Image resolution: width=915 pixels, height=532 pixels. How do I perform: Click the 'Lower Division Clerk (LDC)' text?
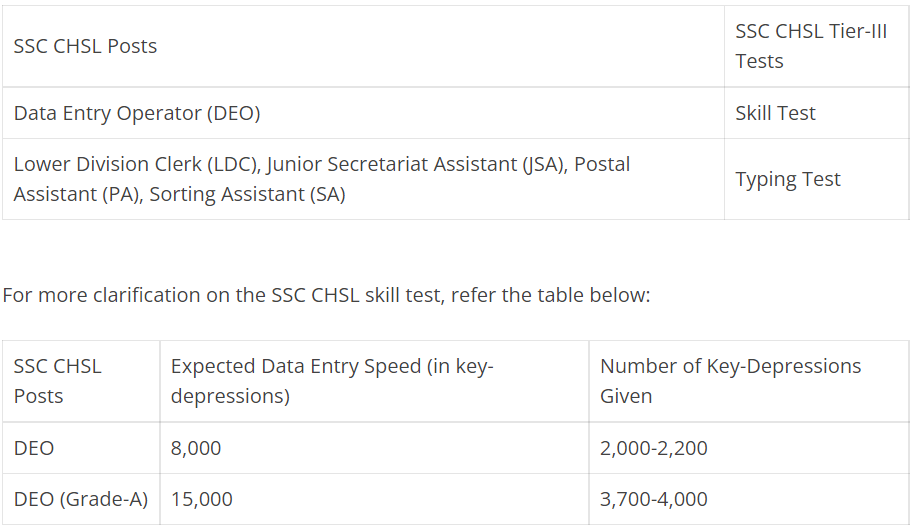click(x=137, y=164)
